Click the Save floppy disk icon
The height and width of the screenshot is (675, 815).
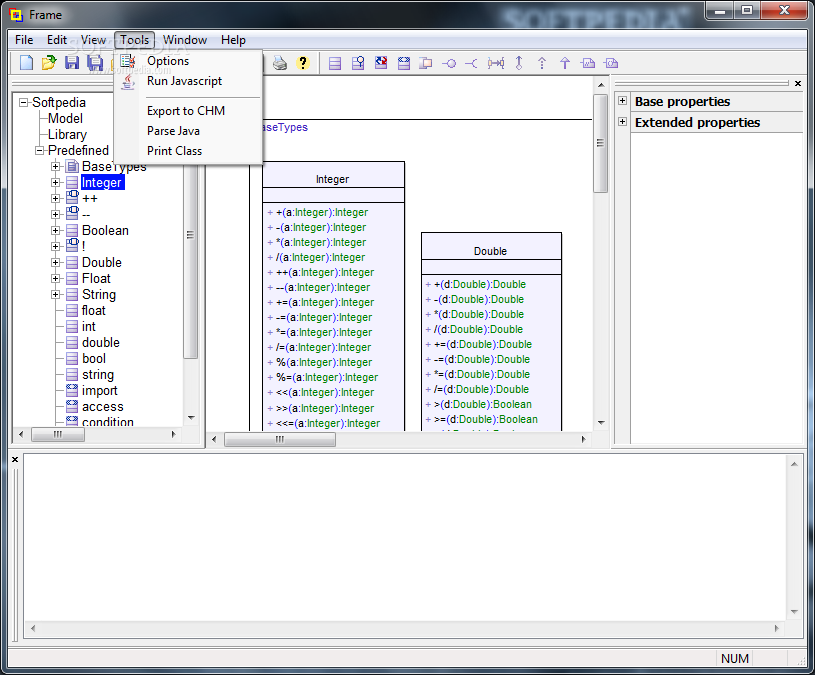(72, 63)
